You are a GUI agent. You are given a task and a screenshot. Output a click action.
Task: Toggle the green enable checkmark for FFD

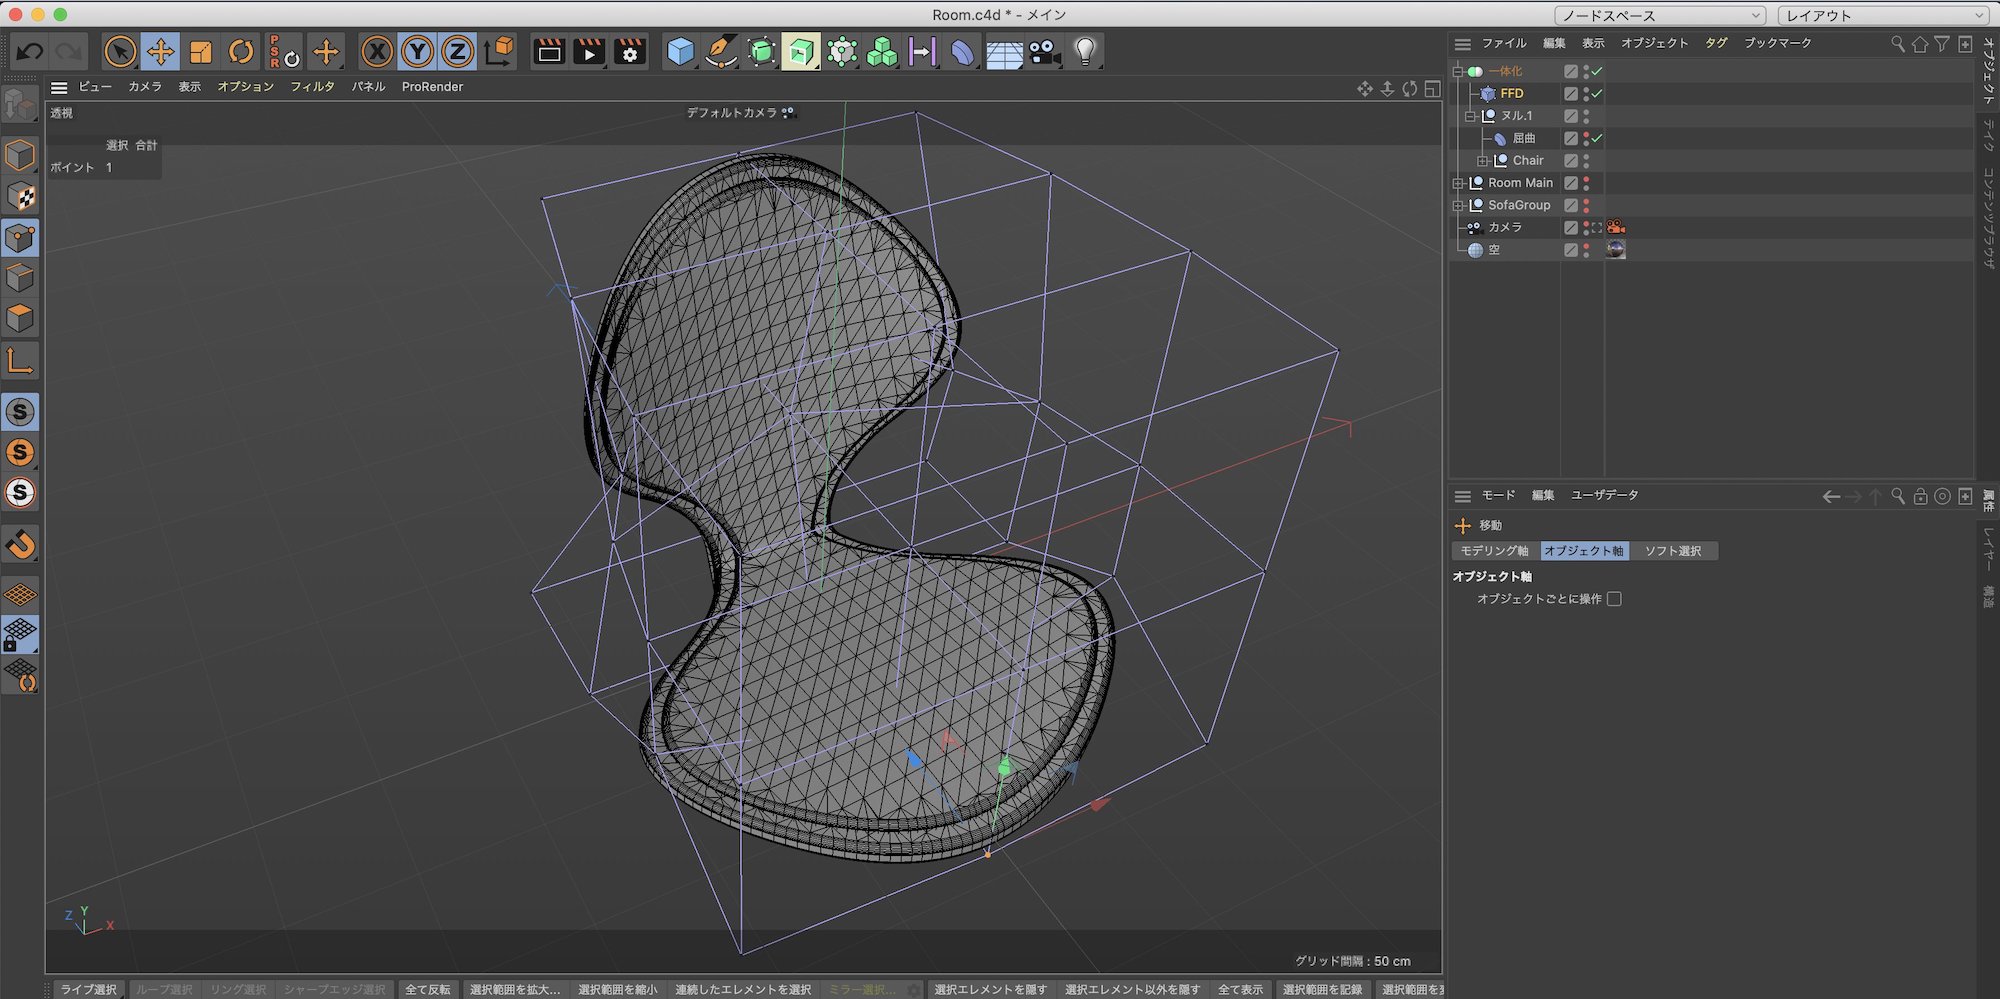click(1597, 94)
